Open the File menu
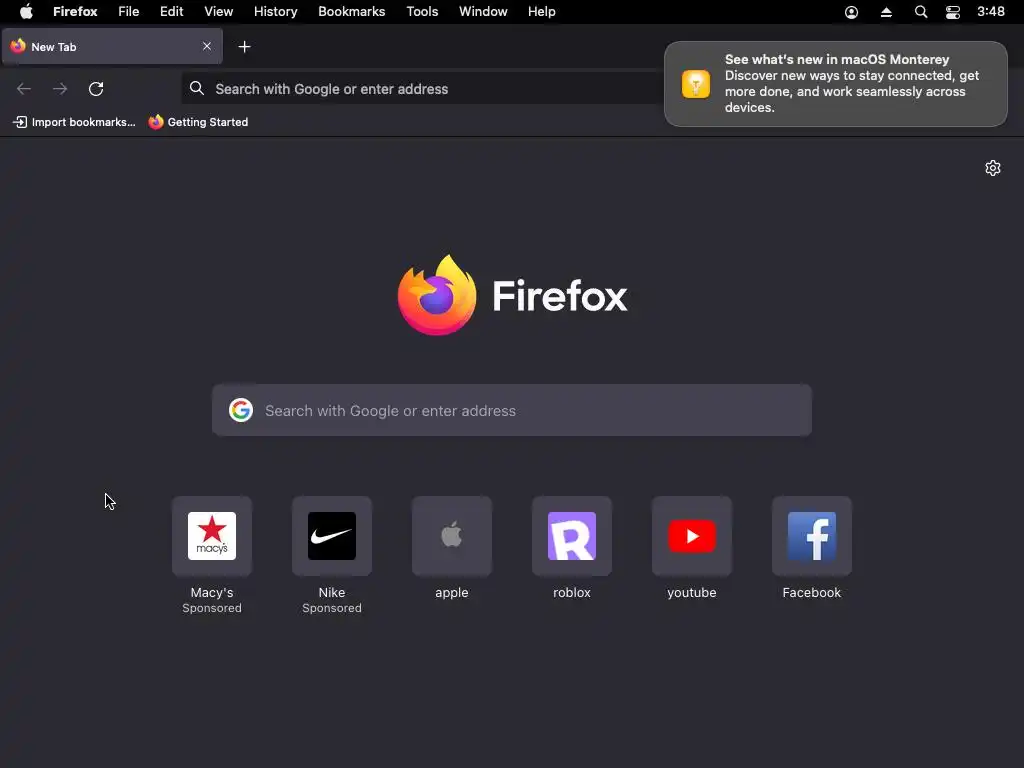Screen dimensions: 1024x768 129,11
